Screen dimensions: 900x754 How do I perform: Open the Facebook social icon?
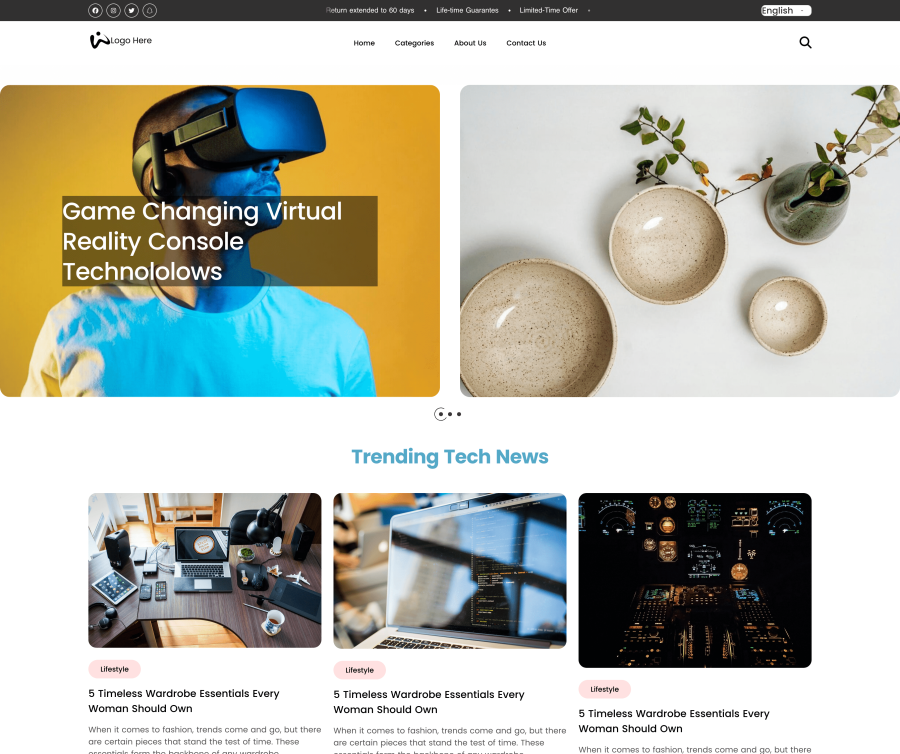pyautogui.click(x=95, y=10)
